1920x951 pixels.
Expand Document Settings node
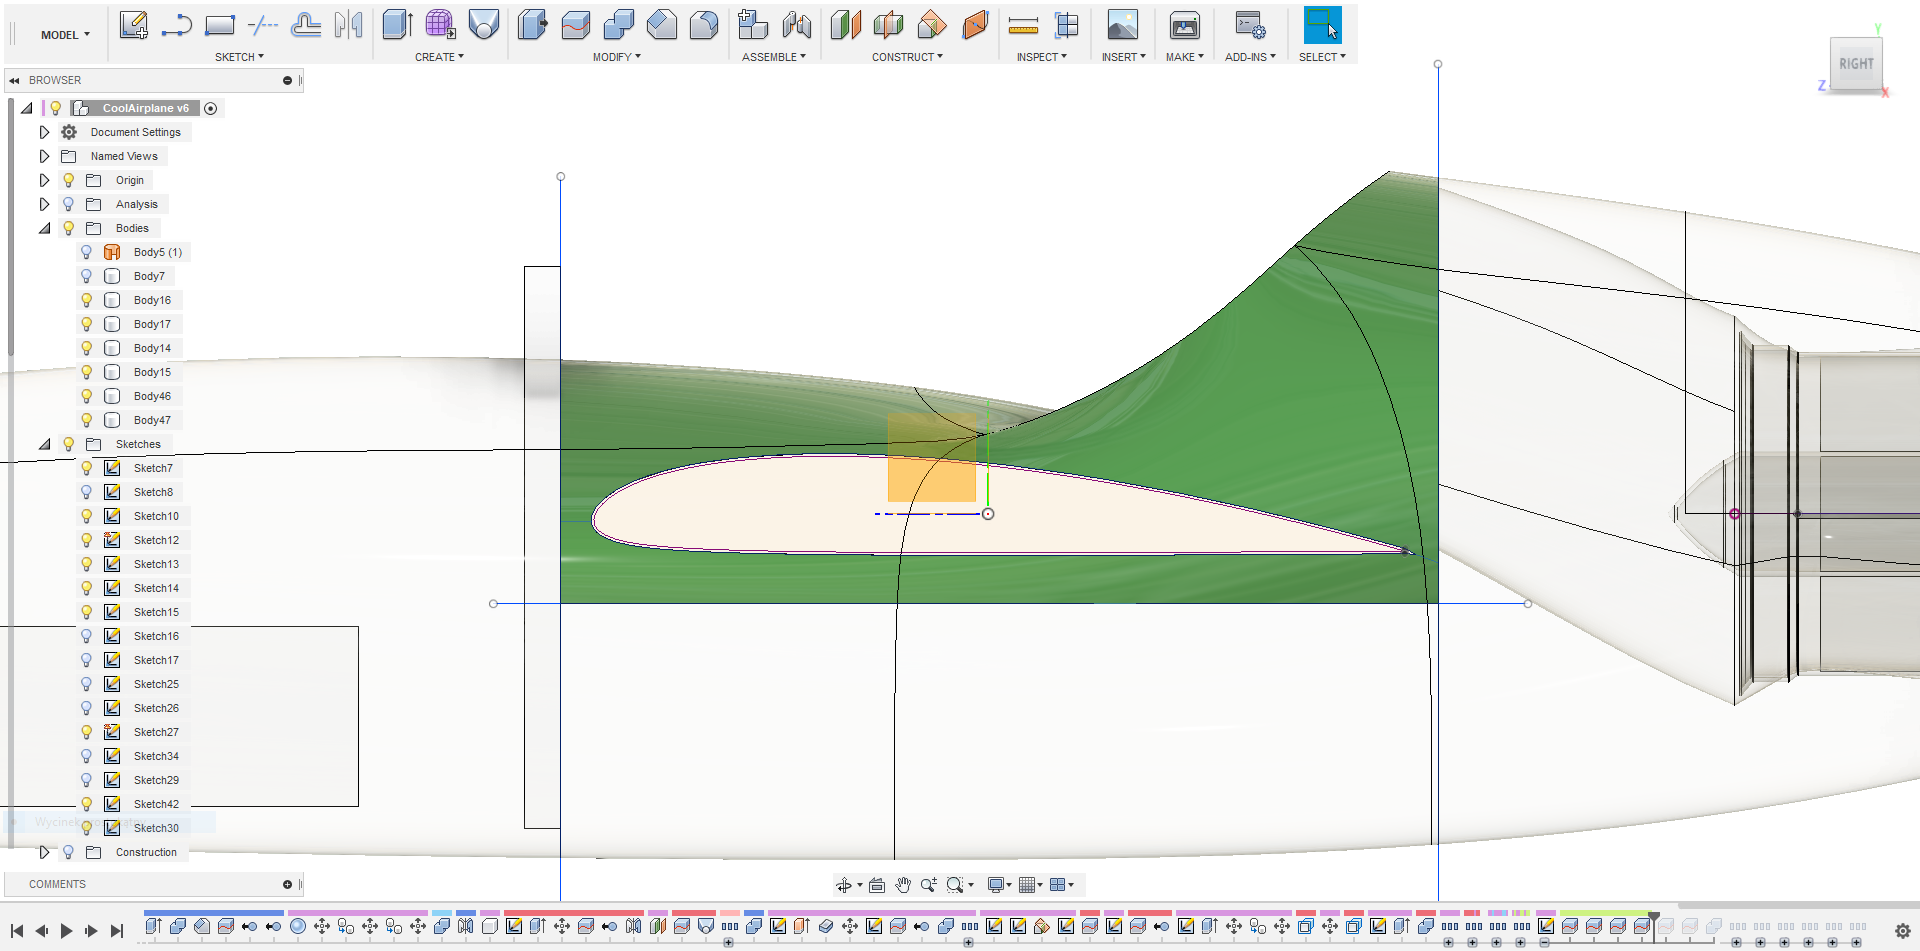point(44,132)
